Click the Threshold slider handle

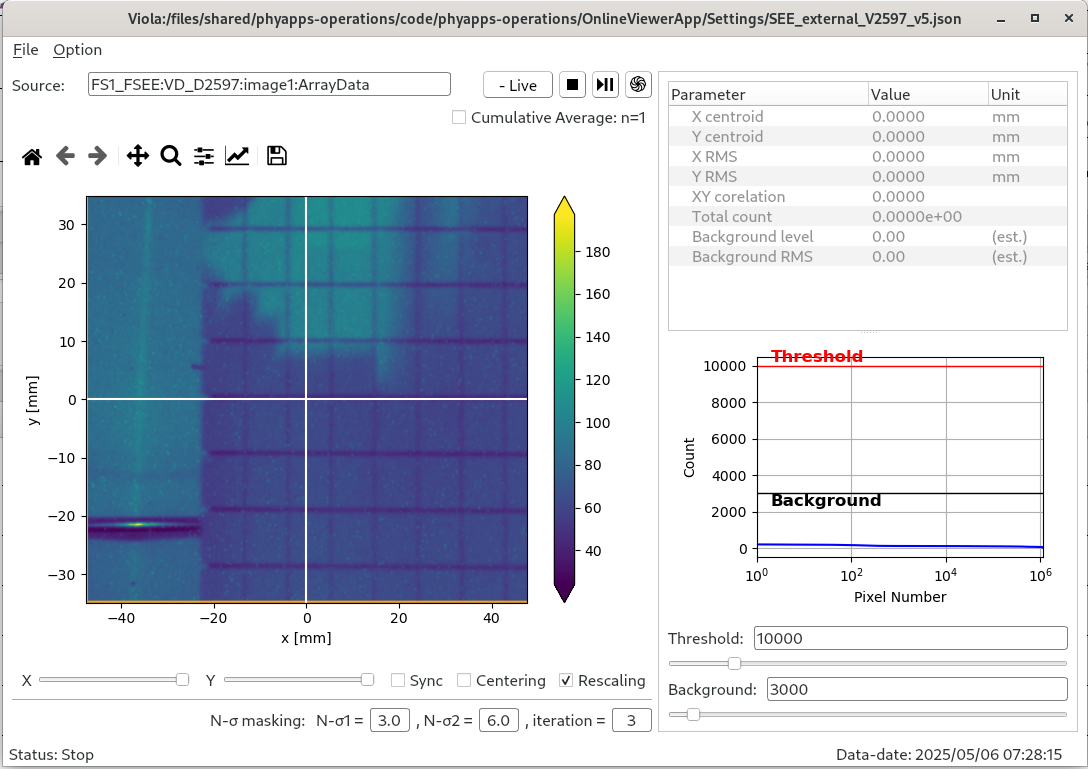tap(734, 663)
